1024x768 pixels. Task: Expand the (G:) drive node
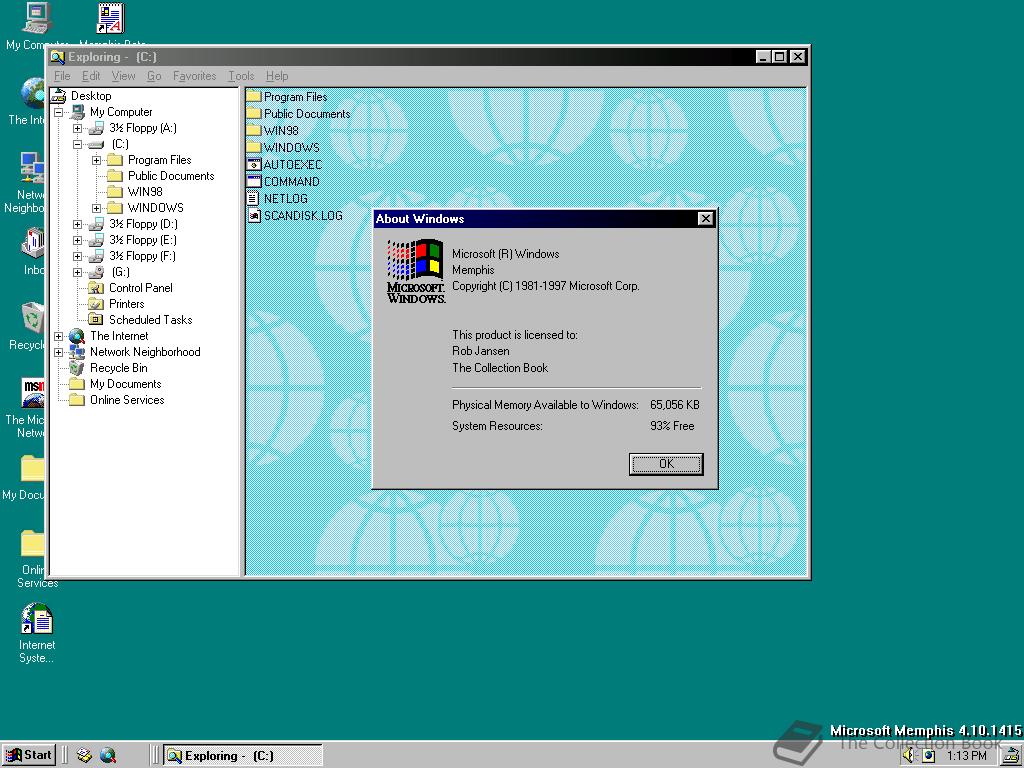(78, 272)
